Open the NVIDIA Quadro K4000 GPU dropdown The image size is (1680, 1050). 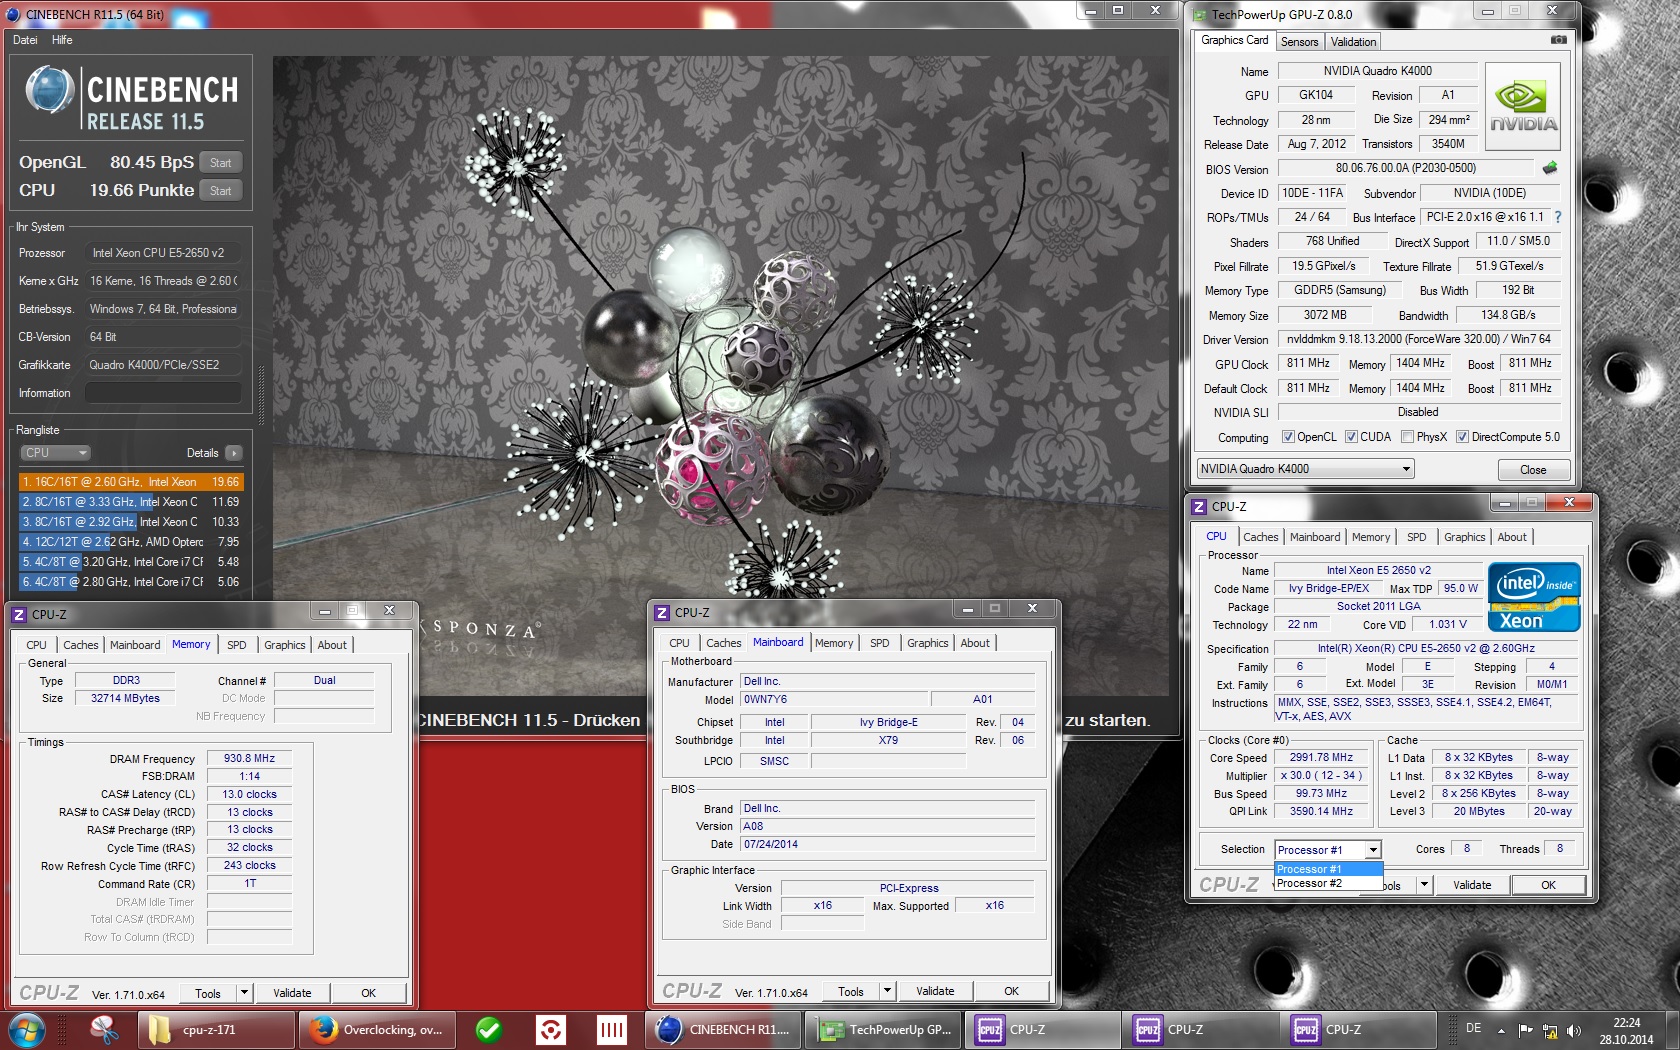1305,469
